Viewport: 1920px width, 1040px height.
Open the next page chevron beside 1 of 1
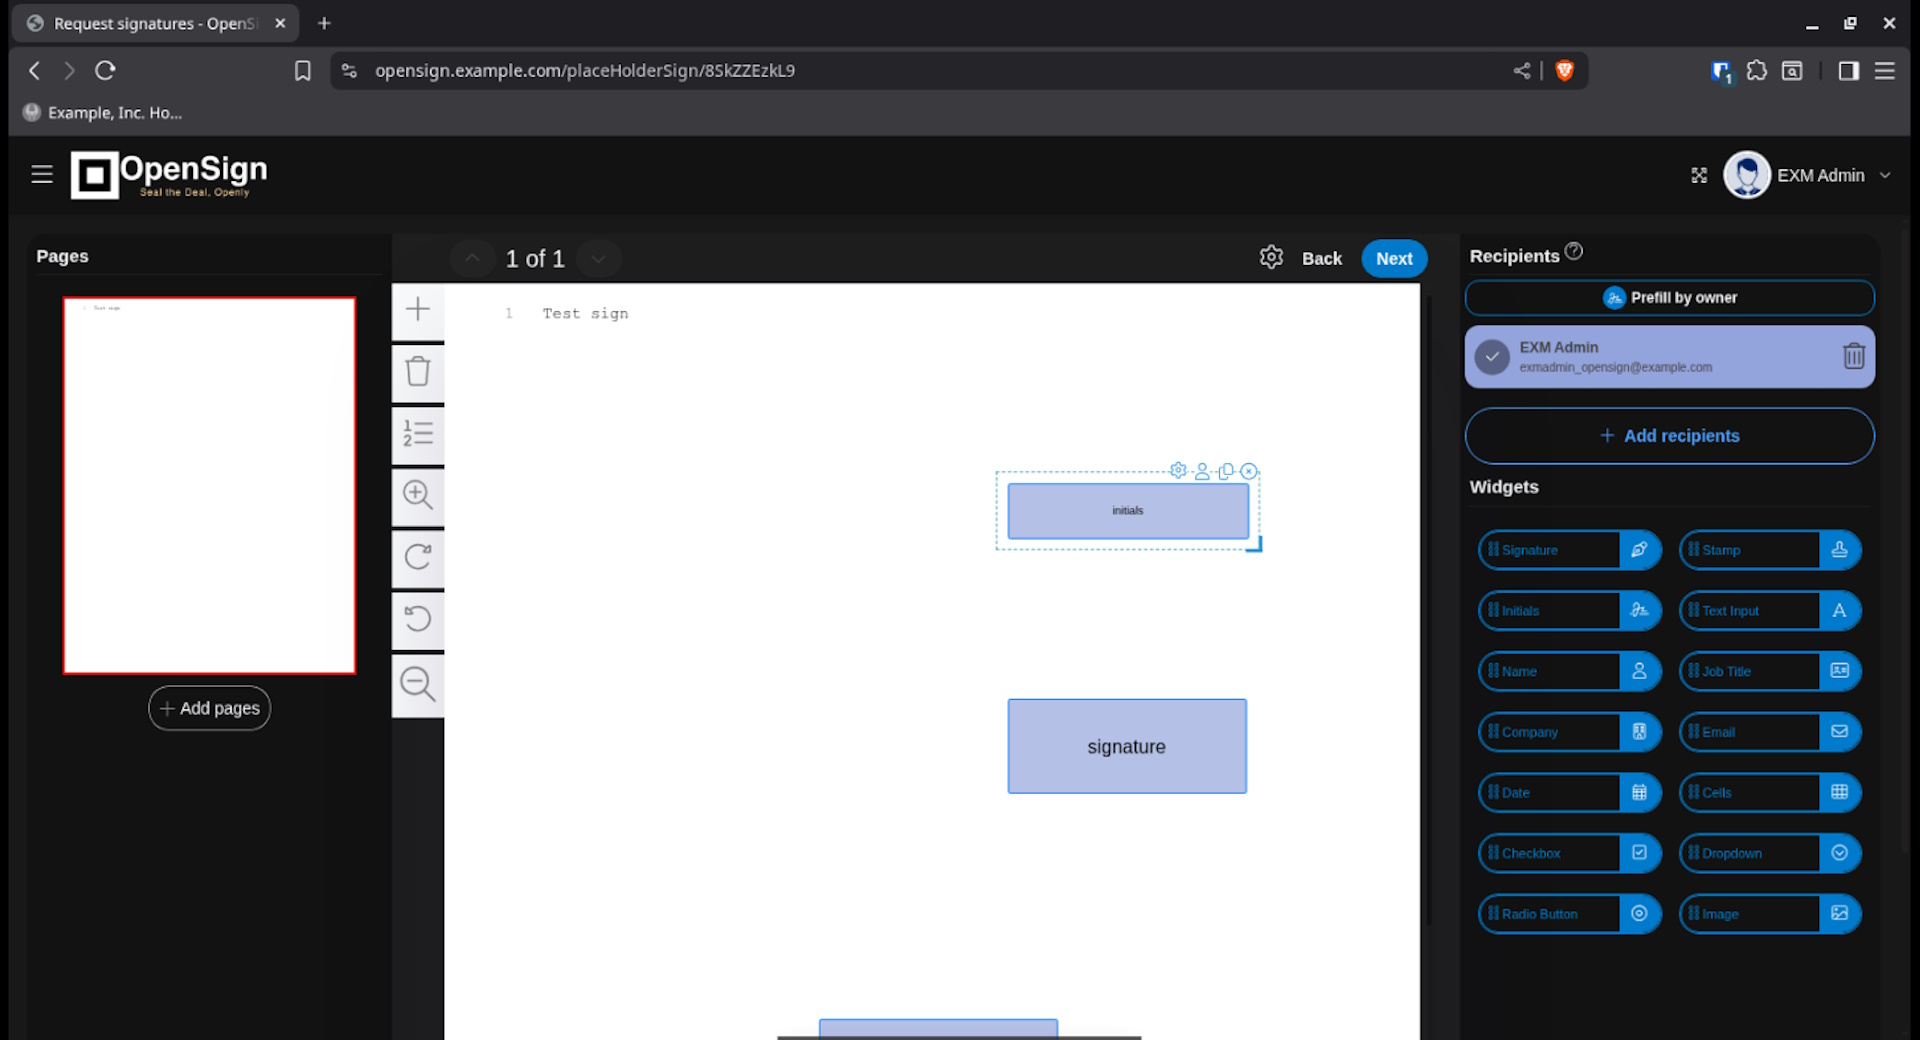coord(598,258)
